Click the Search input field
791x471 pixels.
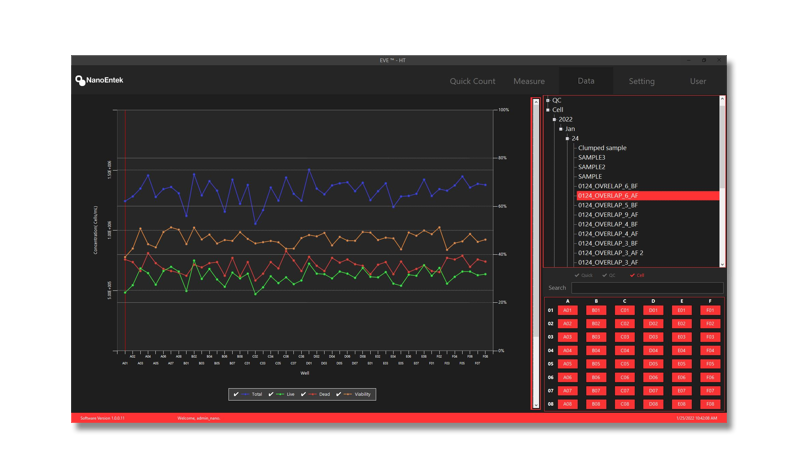(x=646, y=288)
